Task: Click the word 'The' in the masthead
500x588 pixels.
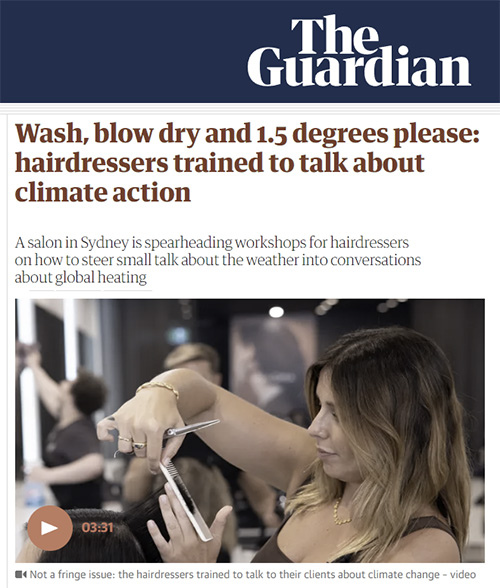Action: pyautogui.click(x=334, y=34)
